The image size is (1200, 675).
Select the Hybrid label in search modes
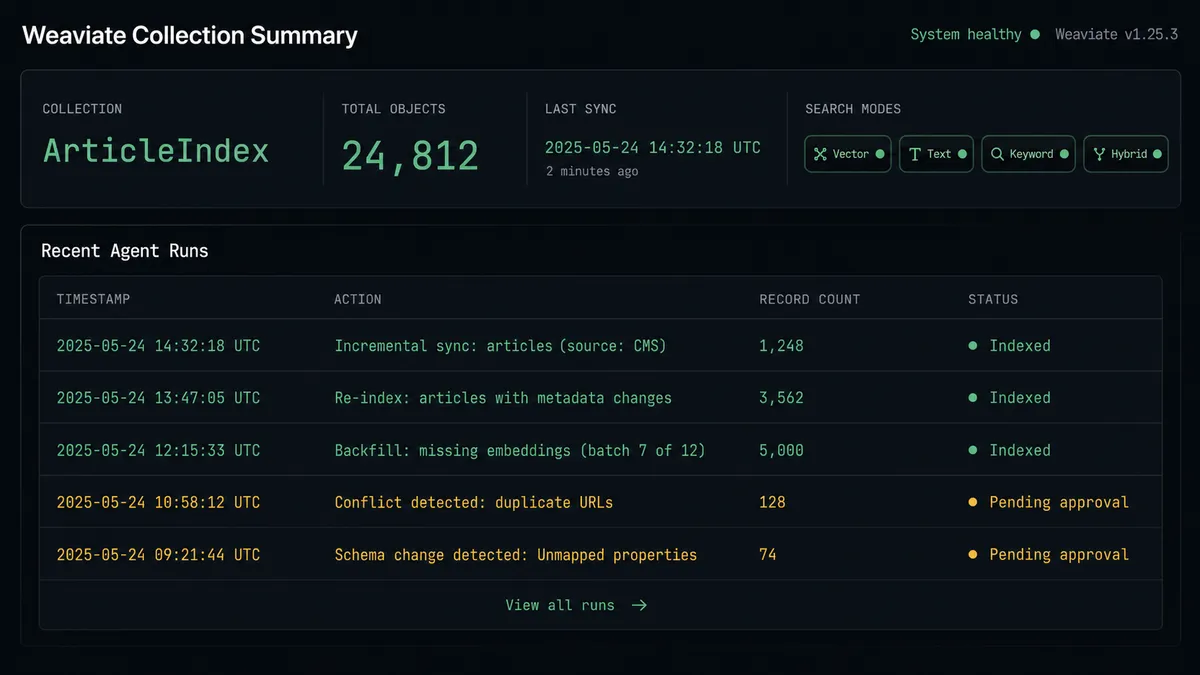point(1129,154)
